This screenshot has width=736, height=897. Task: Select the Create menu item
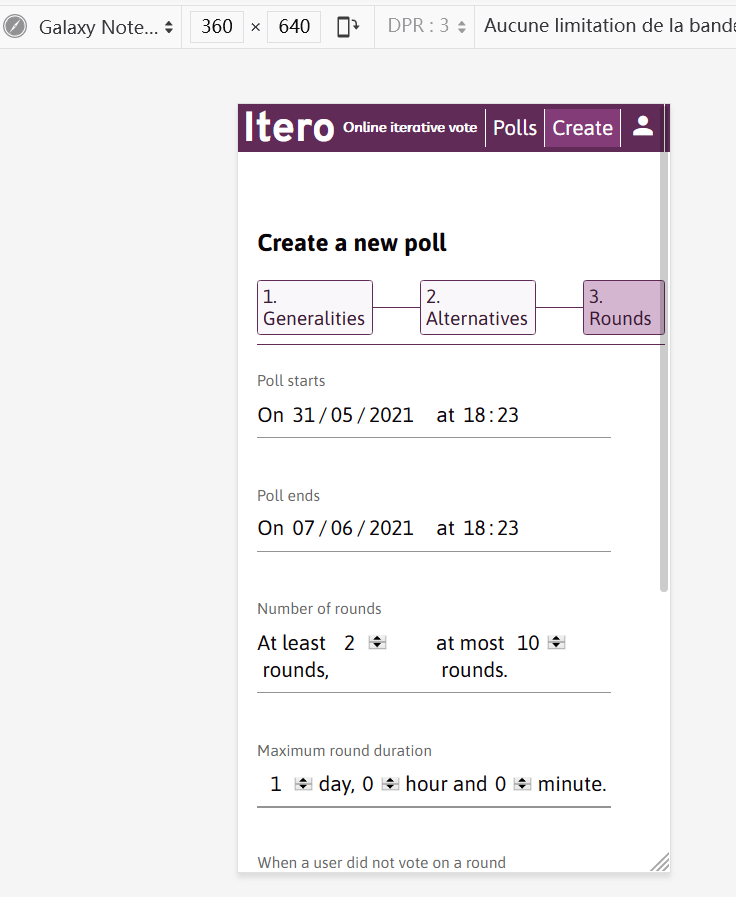582,128
